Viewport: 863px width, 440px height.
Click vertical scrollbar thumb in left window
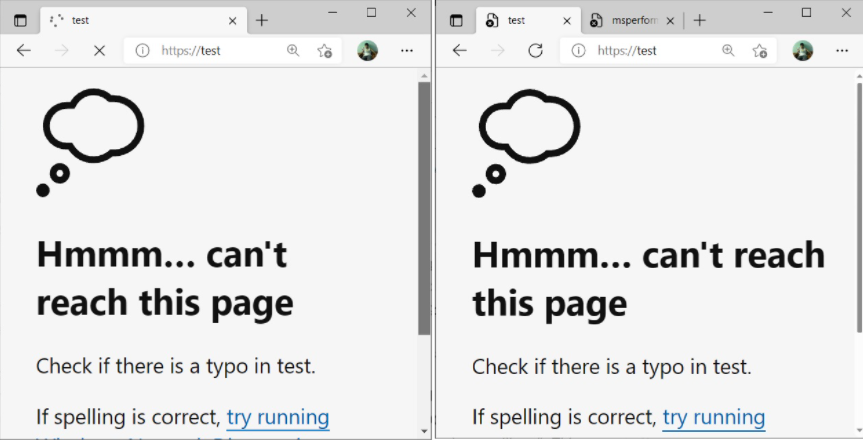click(424, 208)
